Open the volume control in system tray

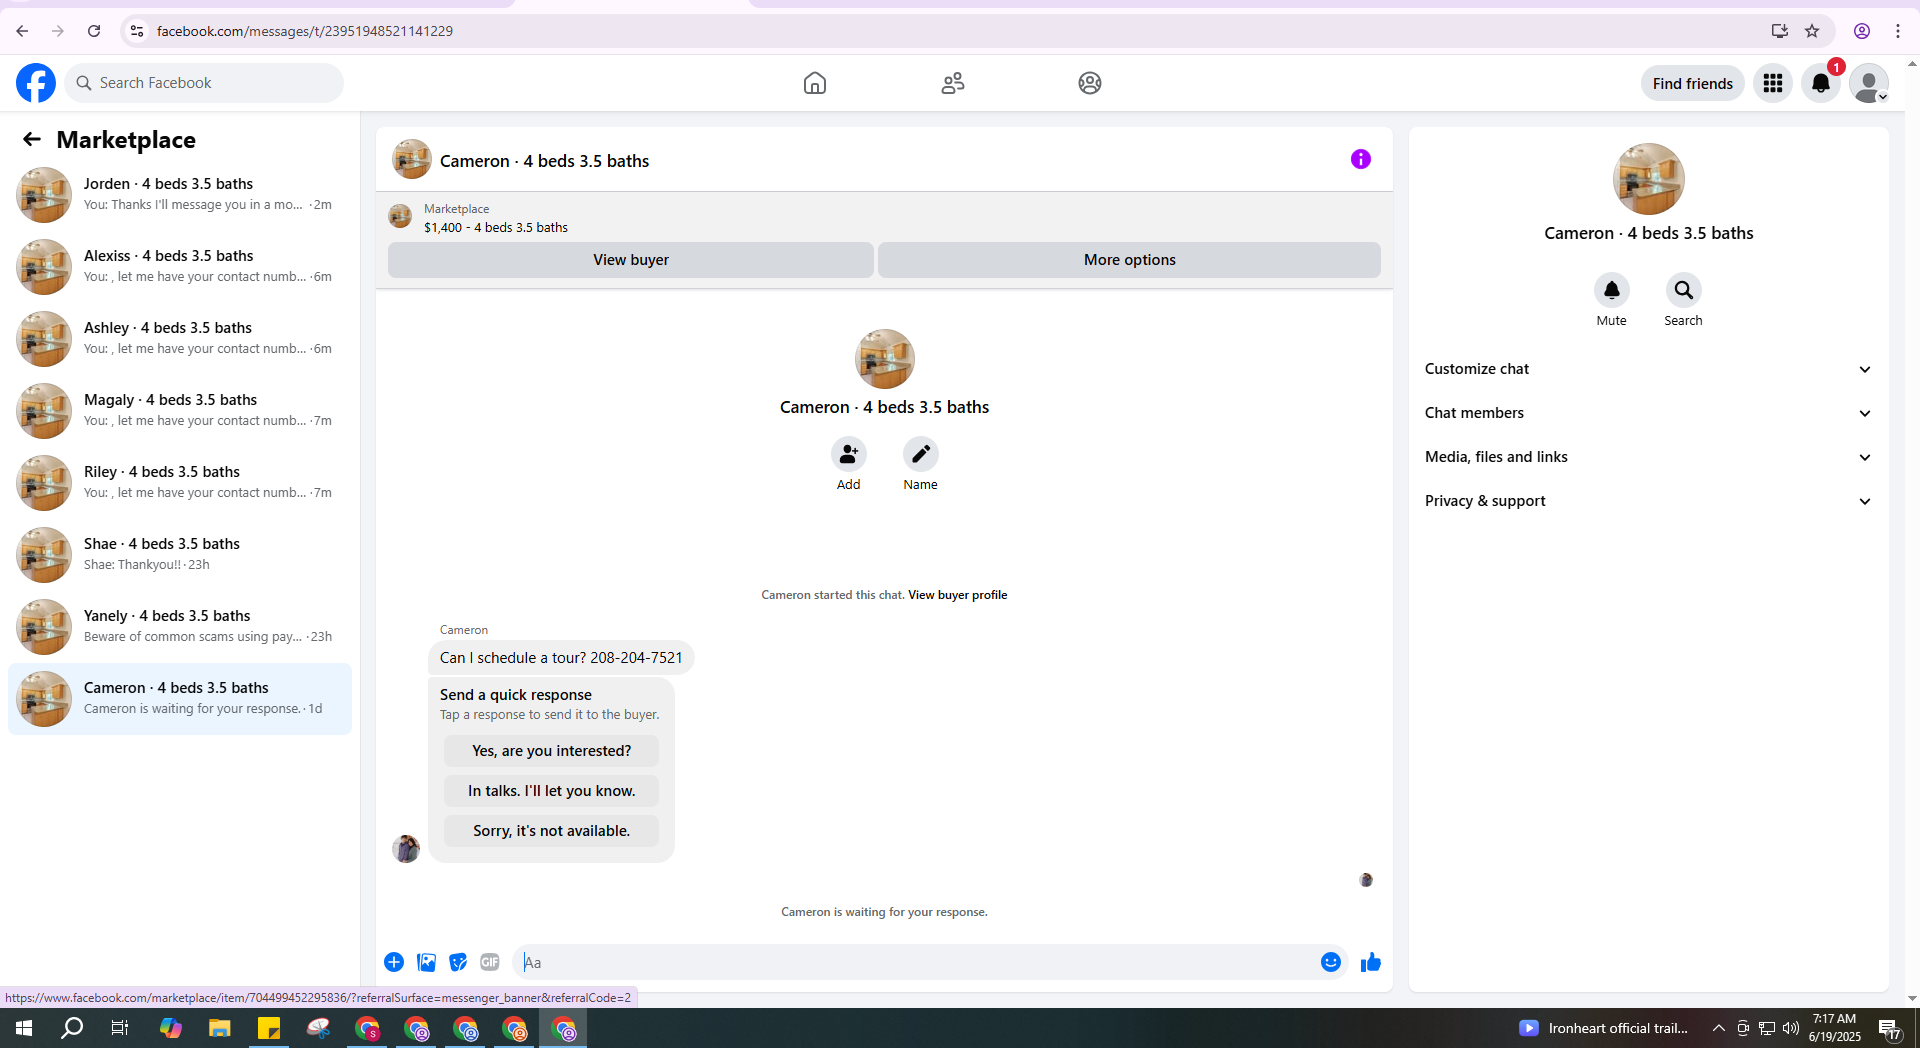coord(1791,1028)
